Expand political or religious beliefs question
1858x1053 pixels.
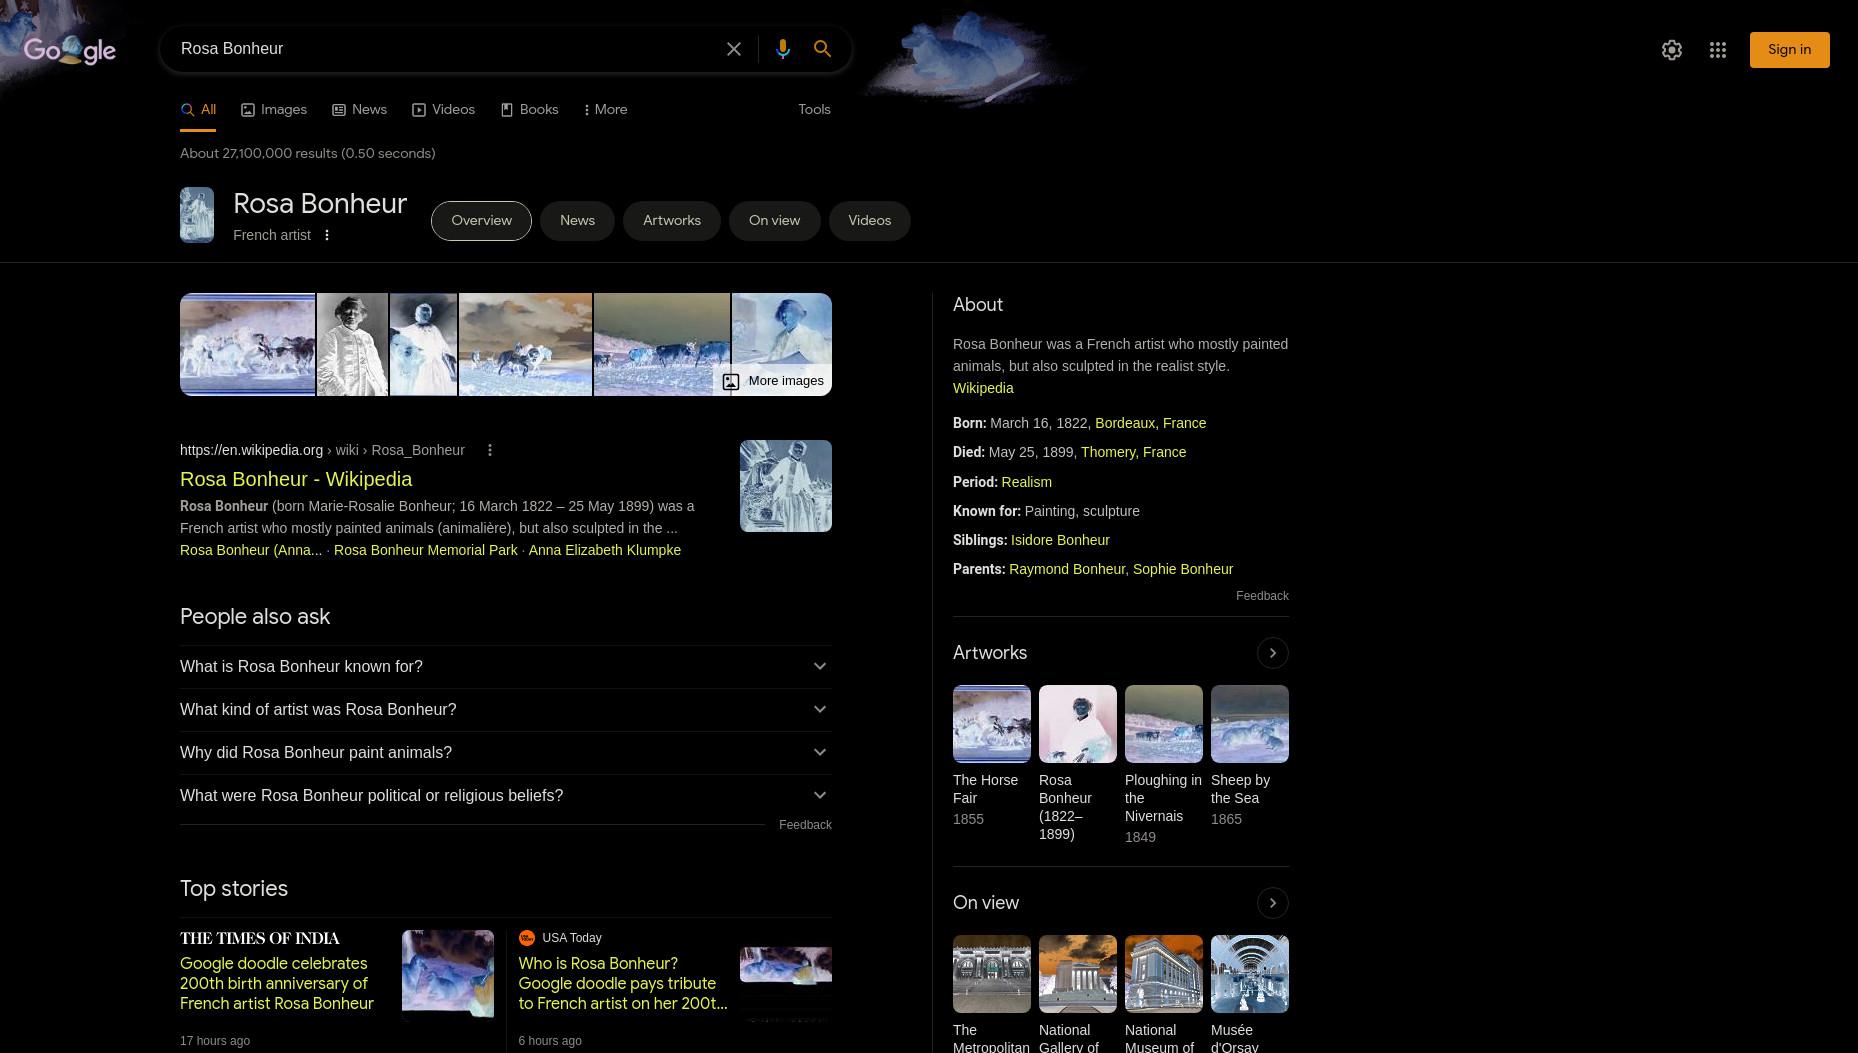point(506,796)
